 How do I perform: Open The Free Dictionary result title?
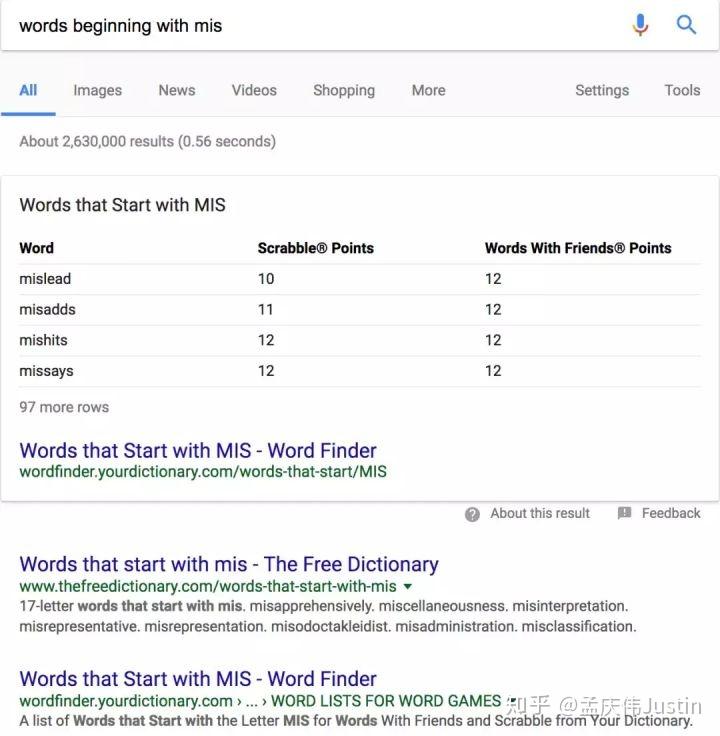click(229, 564)
